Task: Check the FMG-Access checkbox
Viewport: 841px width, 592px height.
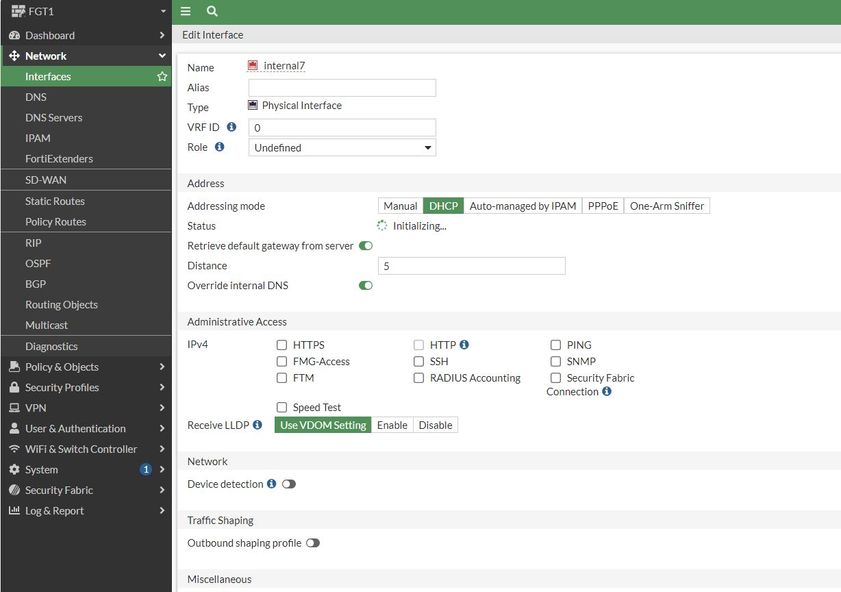Action: (x=282, y=361)
